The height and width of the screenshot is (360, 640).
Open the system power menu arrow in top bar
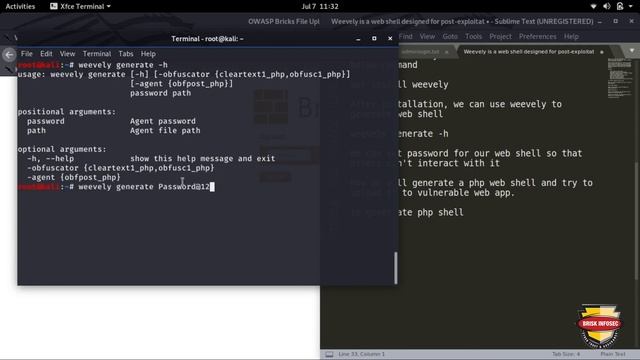(x=631, y=6)
